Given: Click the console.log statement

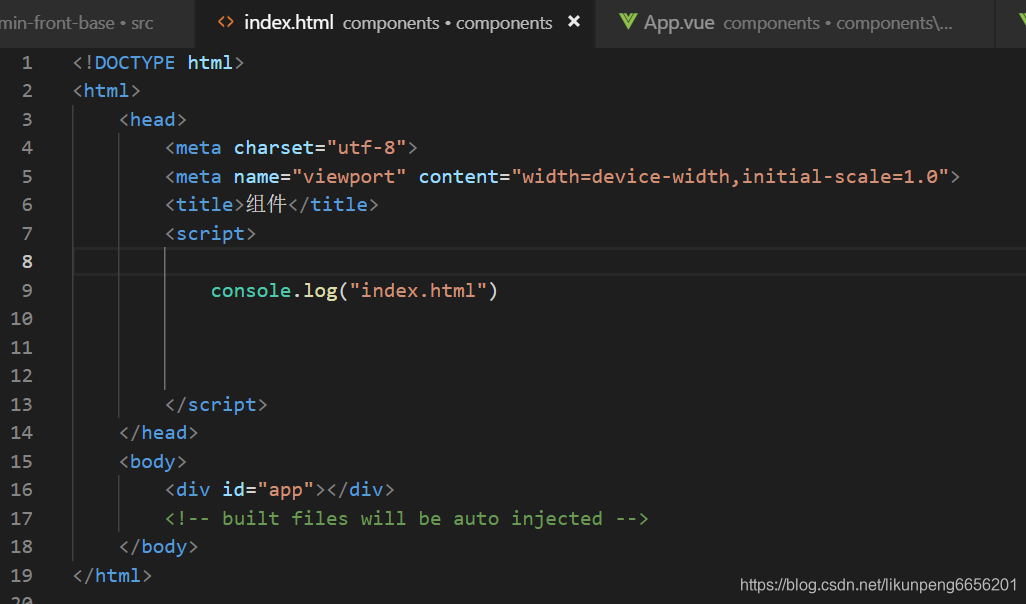Looking at the screenshot, I should [354, 291].
